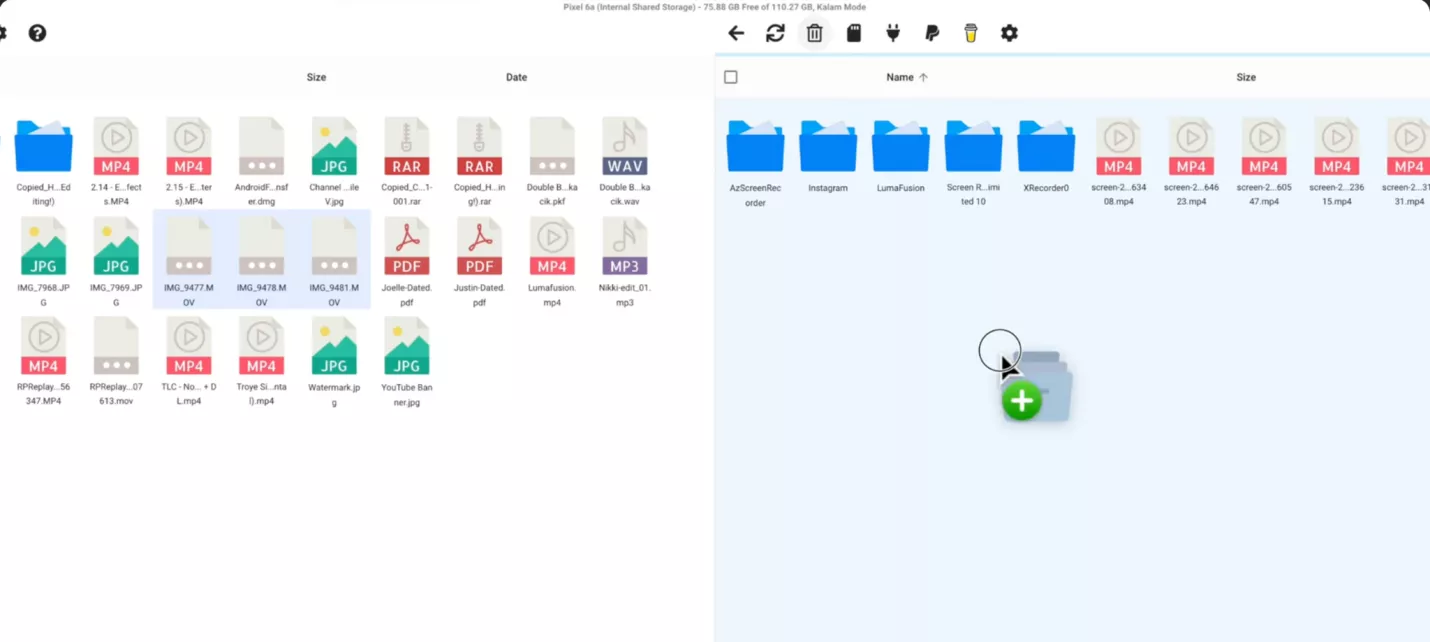Image resolution: width=1430 pixels, height=642 pixels.
Task: Click the plug MTP mode icon
Action: pos(893,33)
